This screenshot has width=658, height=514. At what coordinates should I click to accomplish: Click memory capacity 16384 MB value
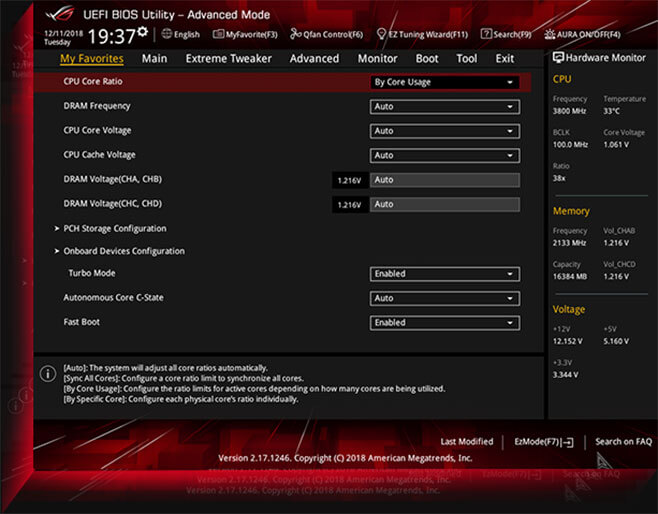570,277
